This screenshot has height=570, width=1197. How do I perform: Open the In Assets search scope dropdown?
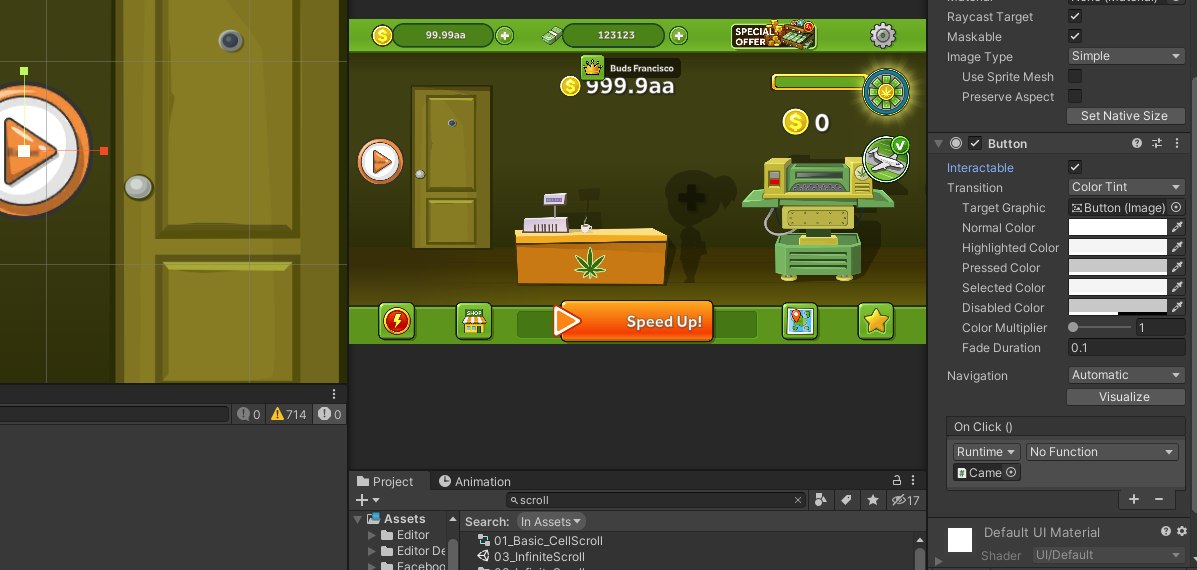click(x=551, y=522)
